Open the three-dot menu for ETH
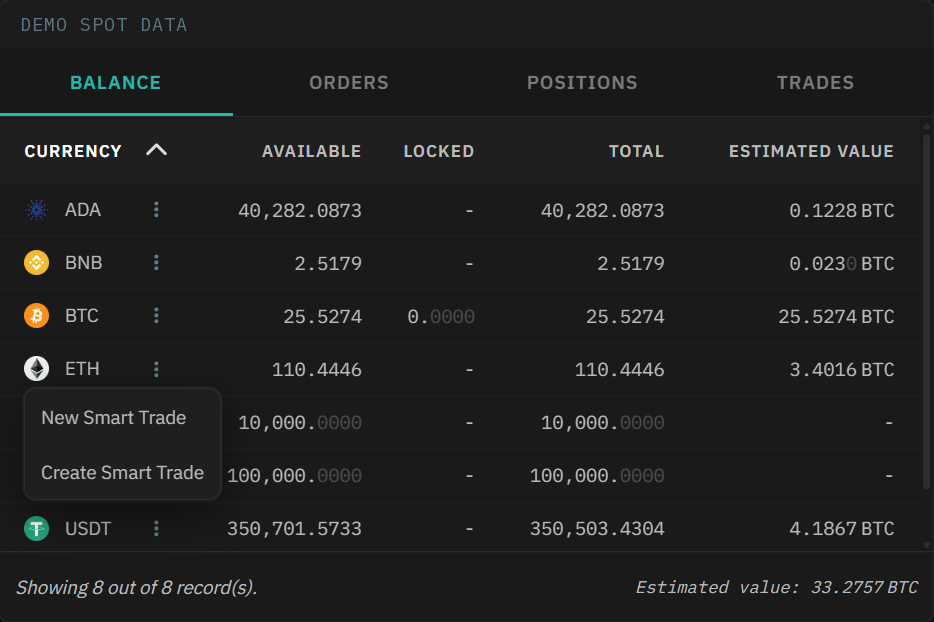The width and height of the screenshot is (934, 622). click(156, 369)
